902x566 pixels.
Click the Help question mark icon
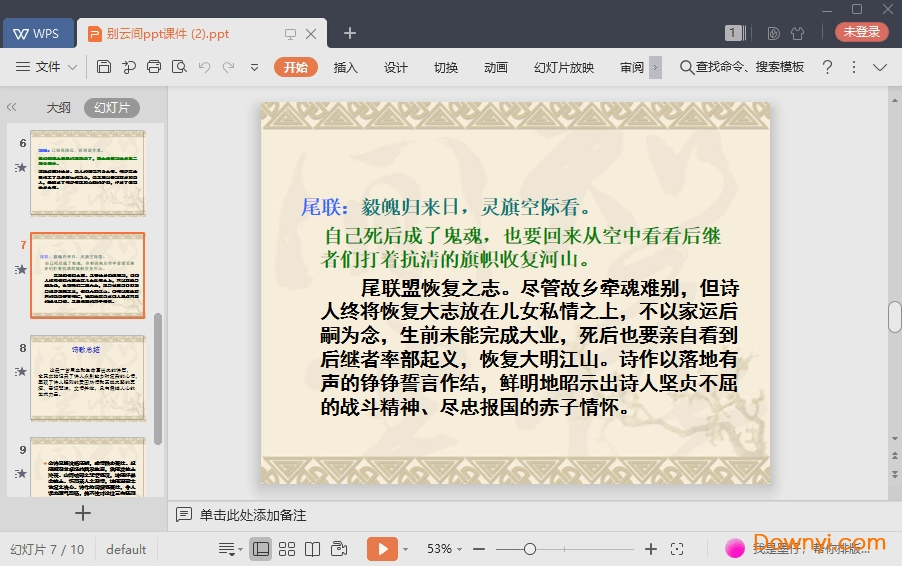827,67
